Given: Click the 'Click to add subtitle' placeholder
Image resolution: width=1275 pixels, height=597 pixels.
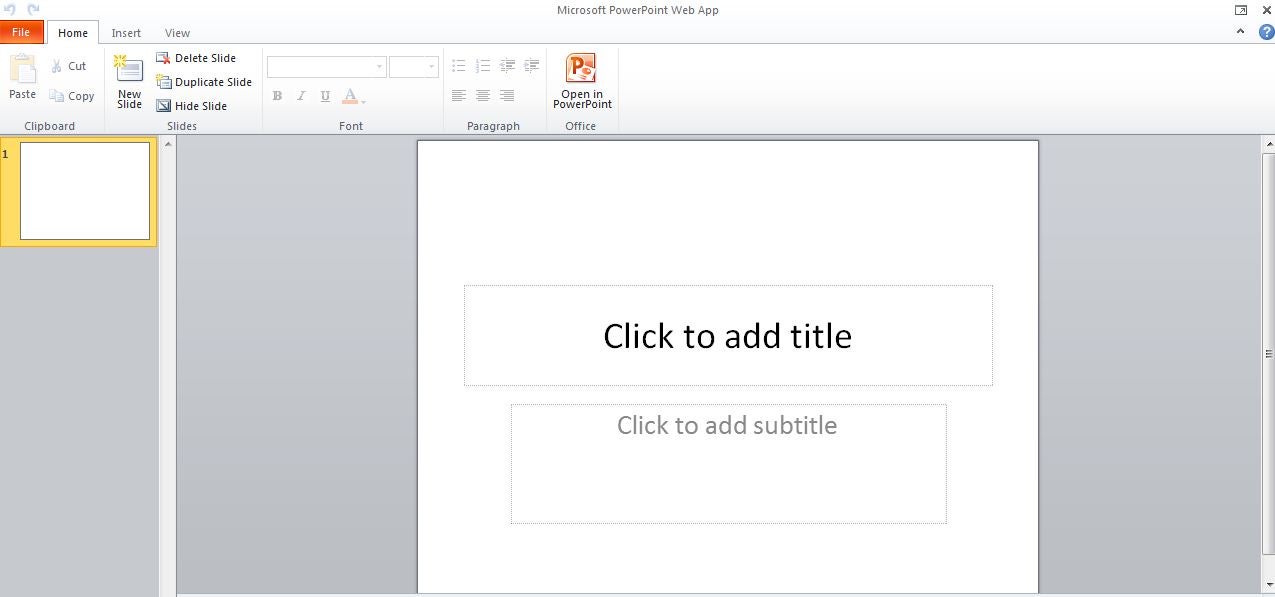Looking at the screenshot, I should (728, 464).
